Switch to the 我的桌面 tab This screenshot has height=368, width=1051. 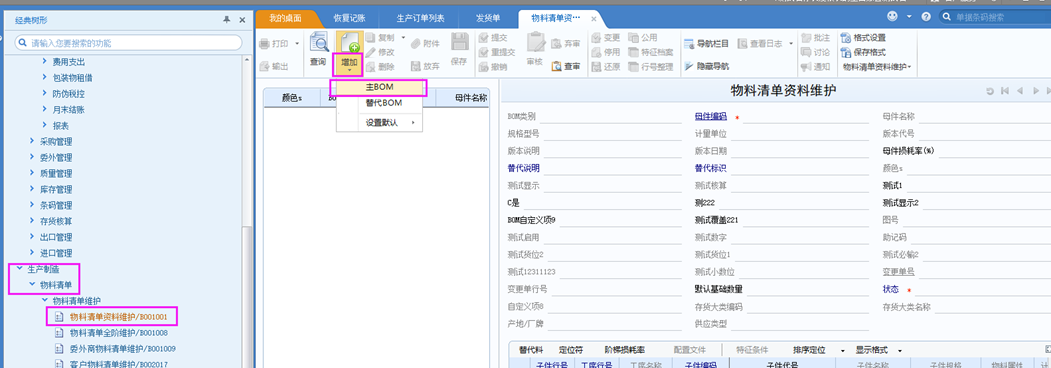tap(285, 18)
